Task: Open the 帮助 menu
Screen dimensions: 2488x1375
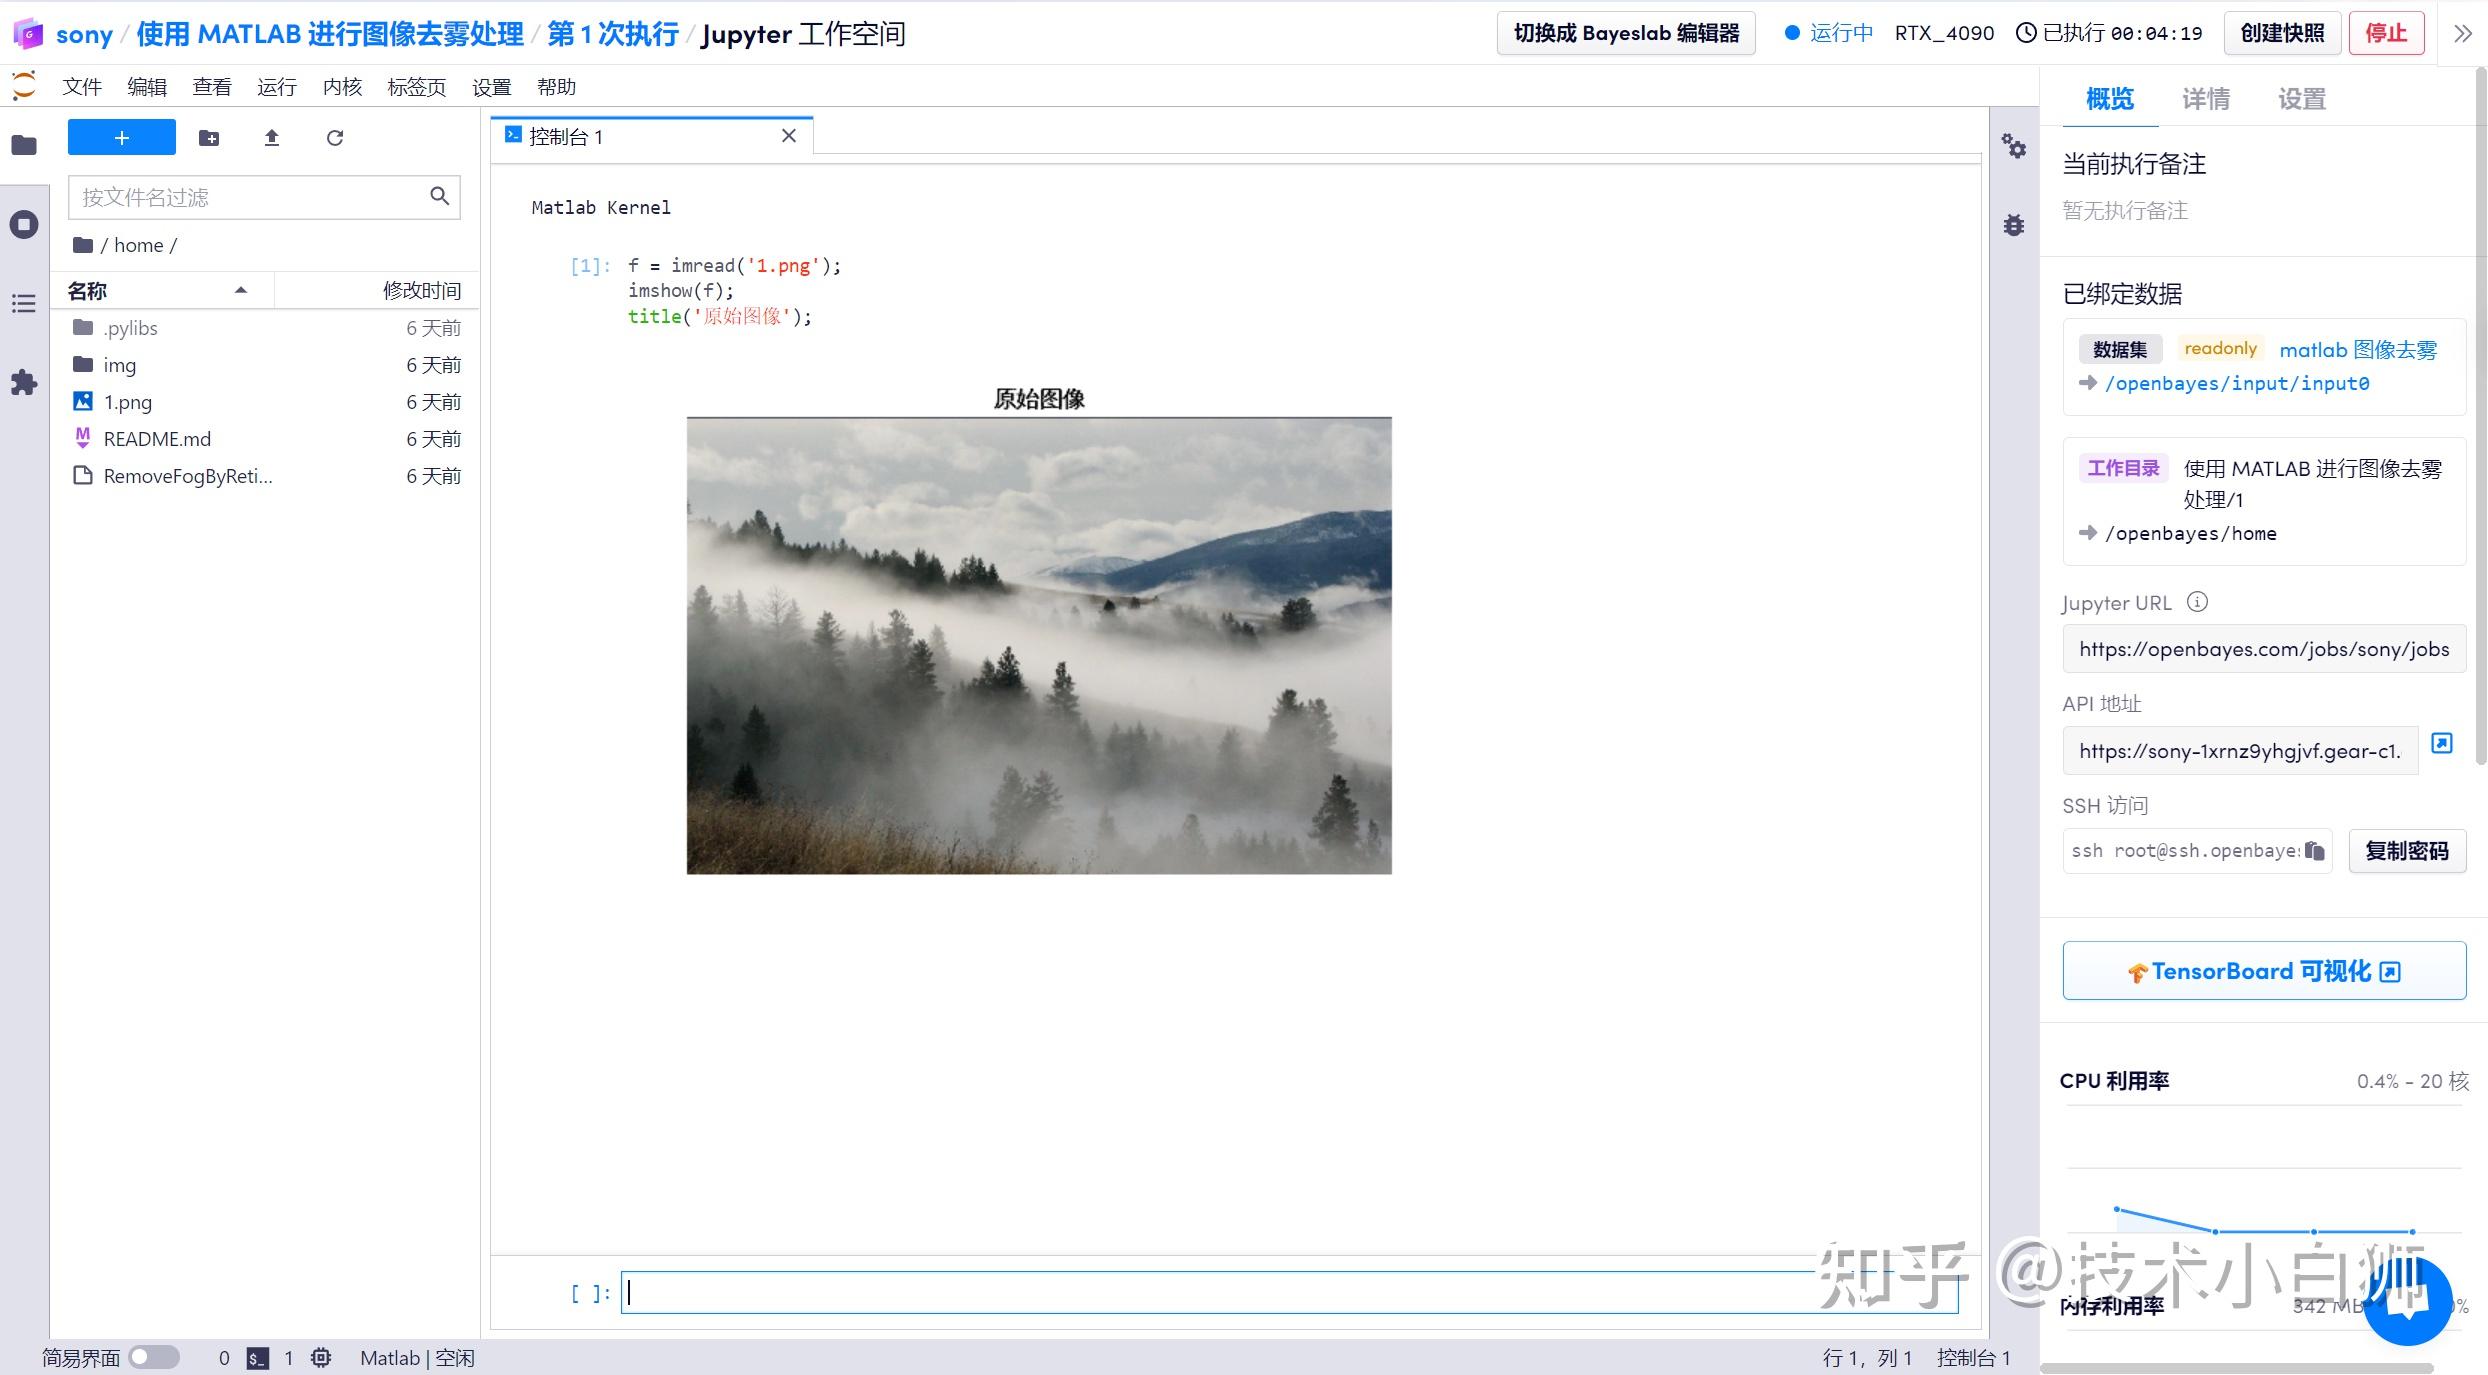Action: 557,87
